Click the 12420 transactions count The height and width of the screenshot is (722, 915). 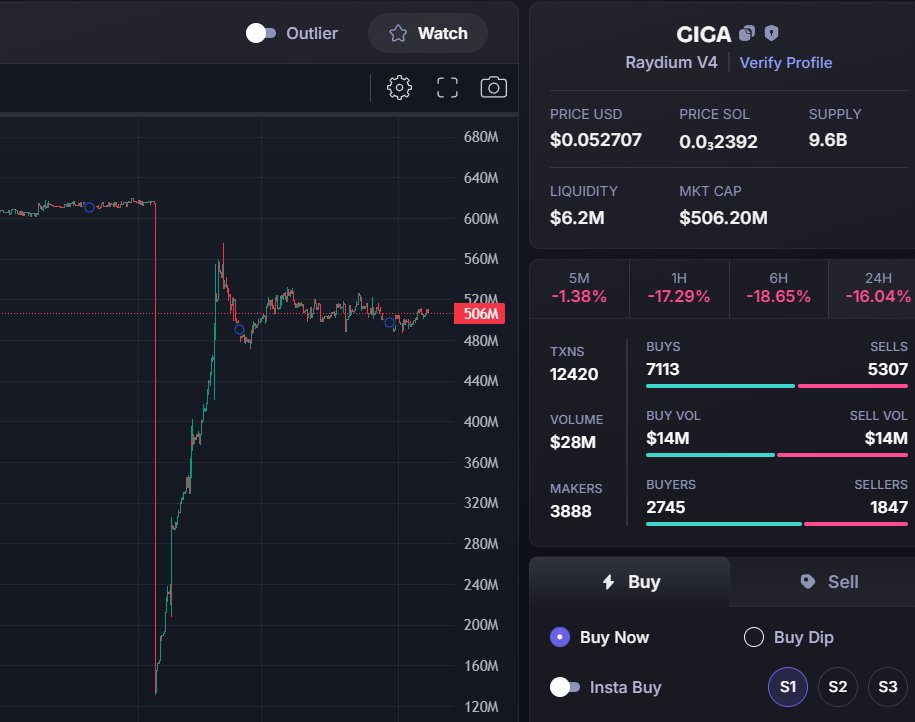tap(574, 374)
